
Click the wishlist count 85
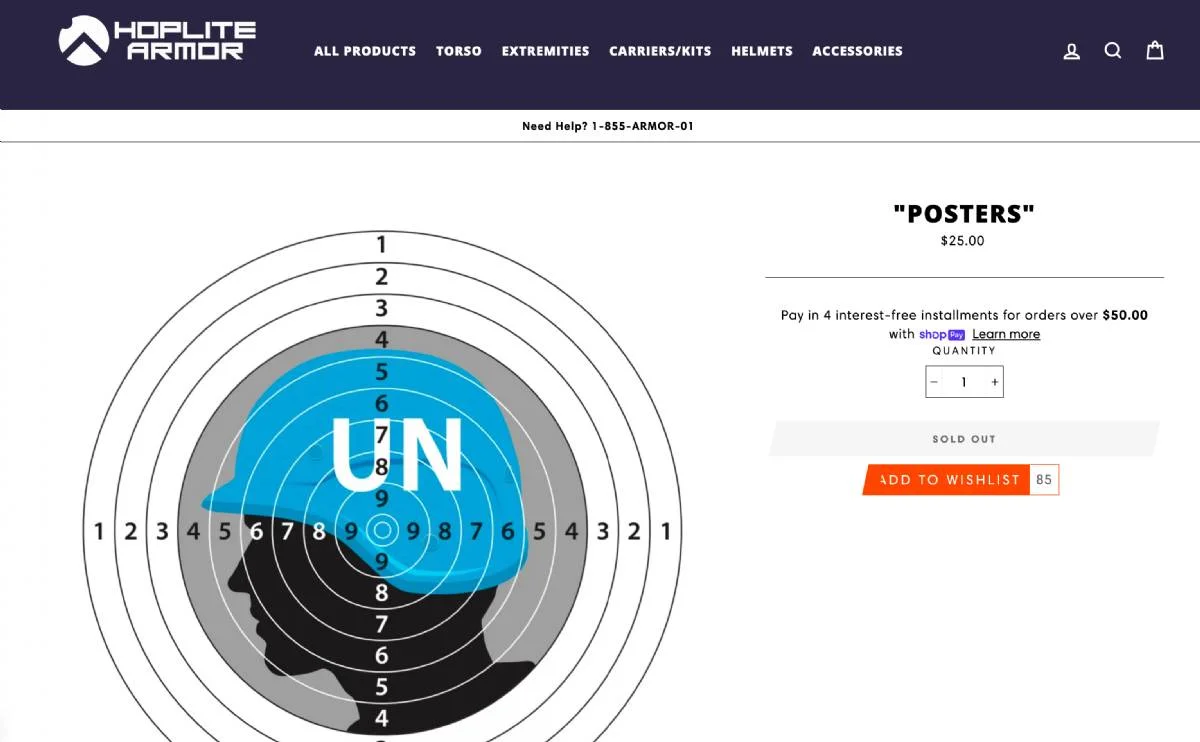coord(1044,480)
